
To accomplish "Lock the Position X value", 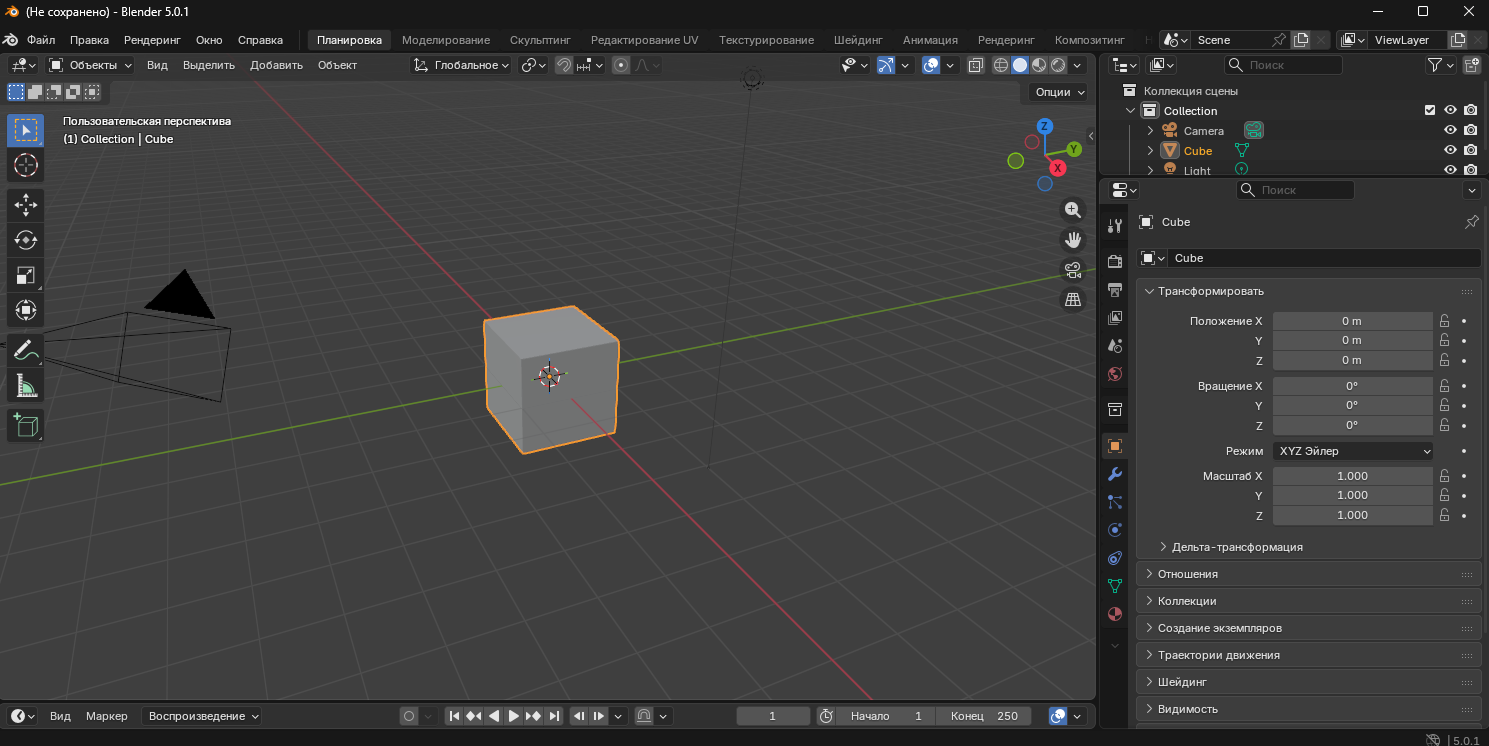I will 1444,321.
